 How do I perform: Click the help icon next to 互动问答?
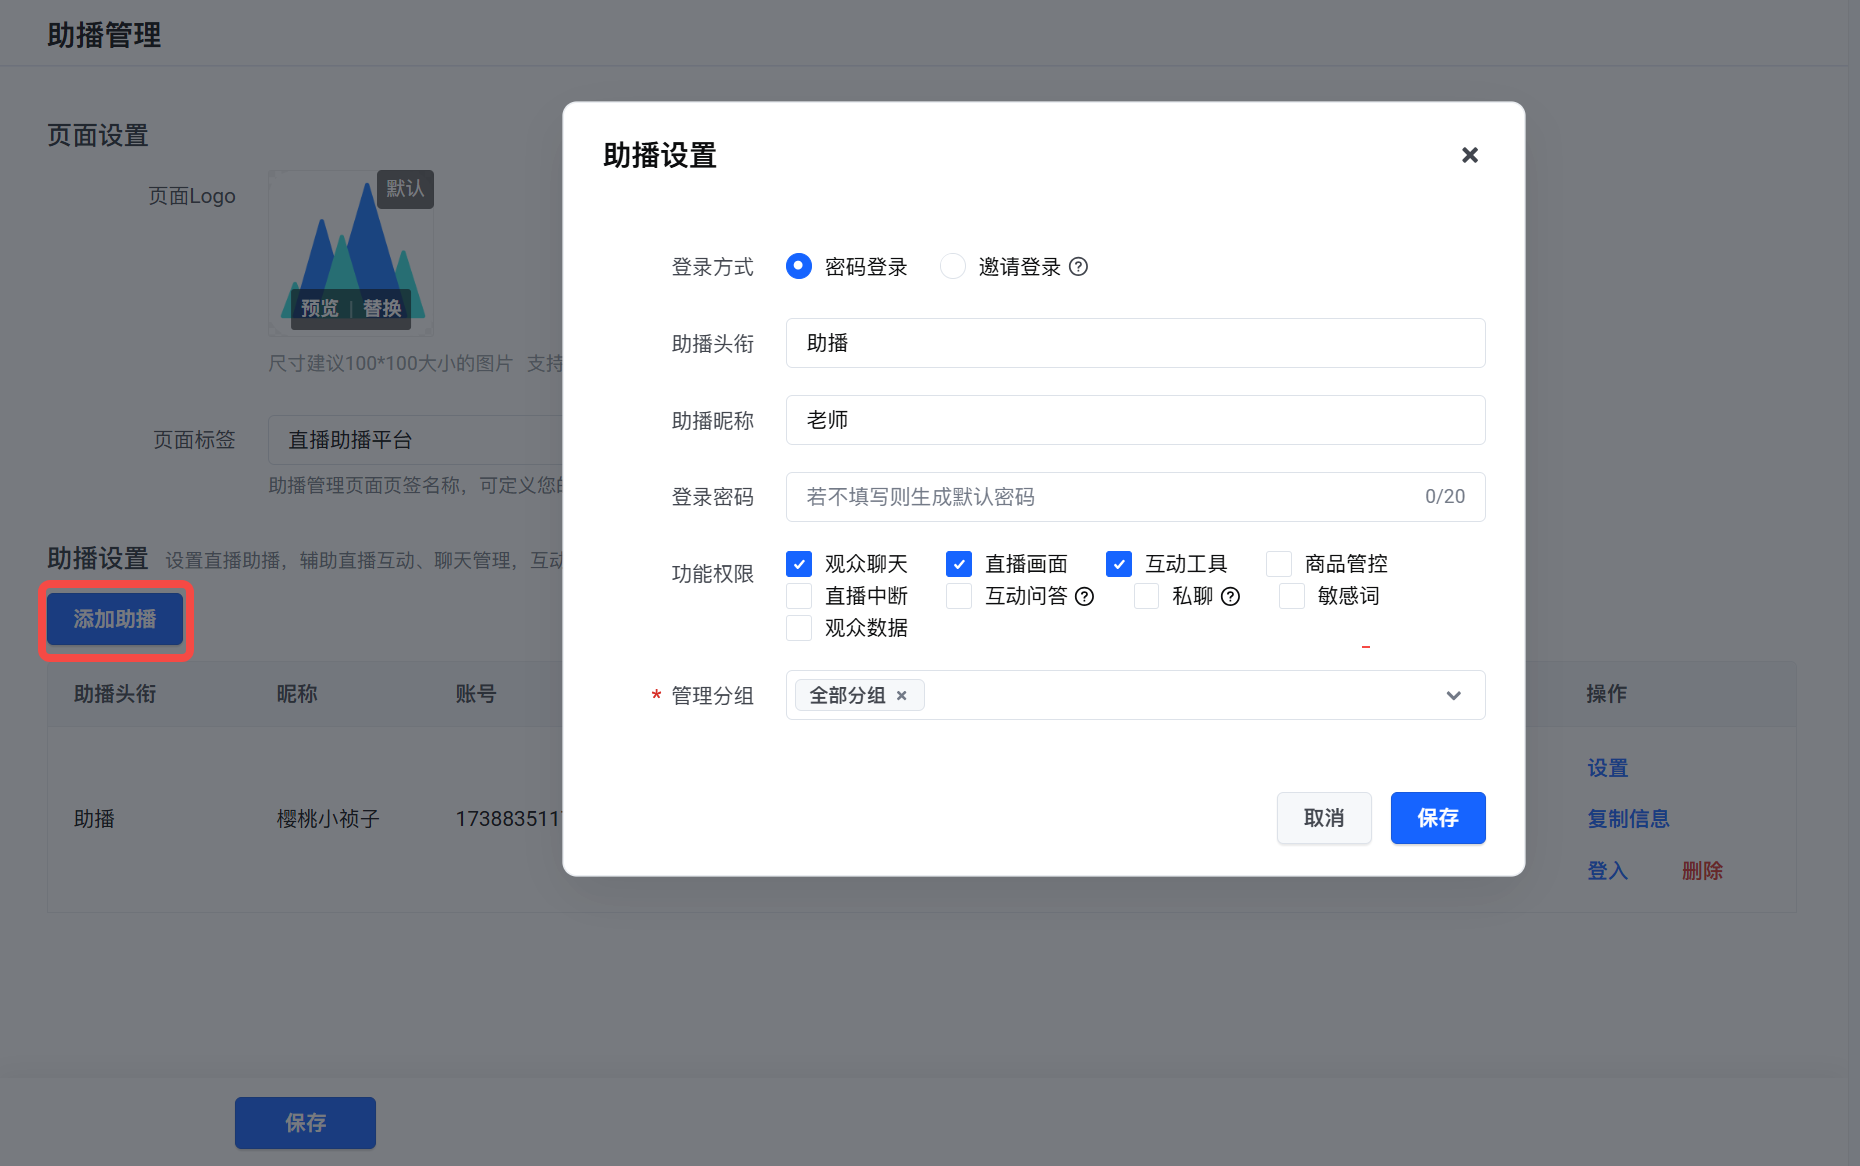tap(1084, 597)
